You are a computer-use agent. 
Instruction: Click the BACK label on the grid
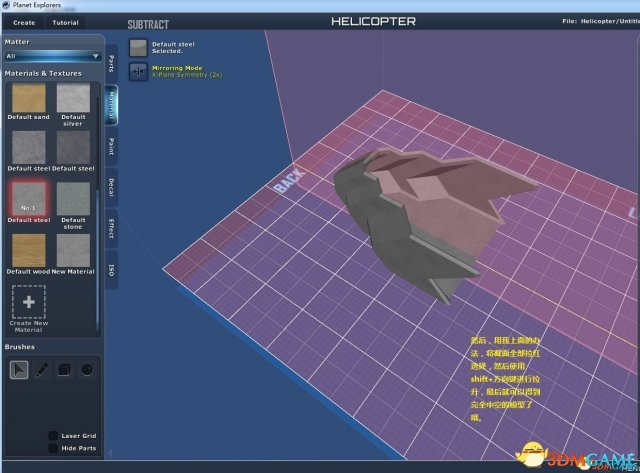[289, 180]
